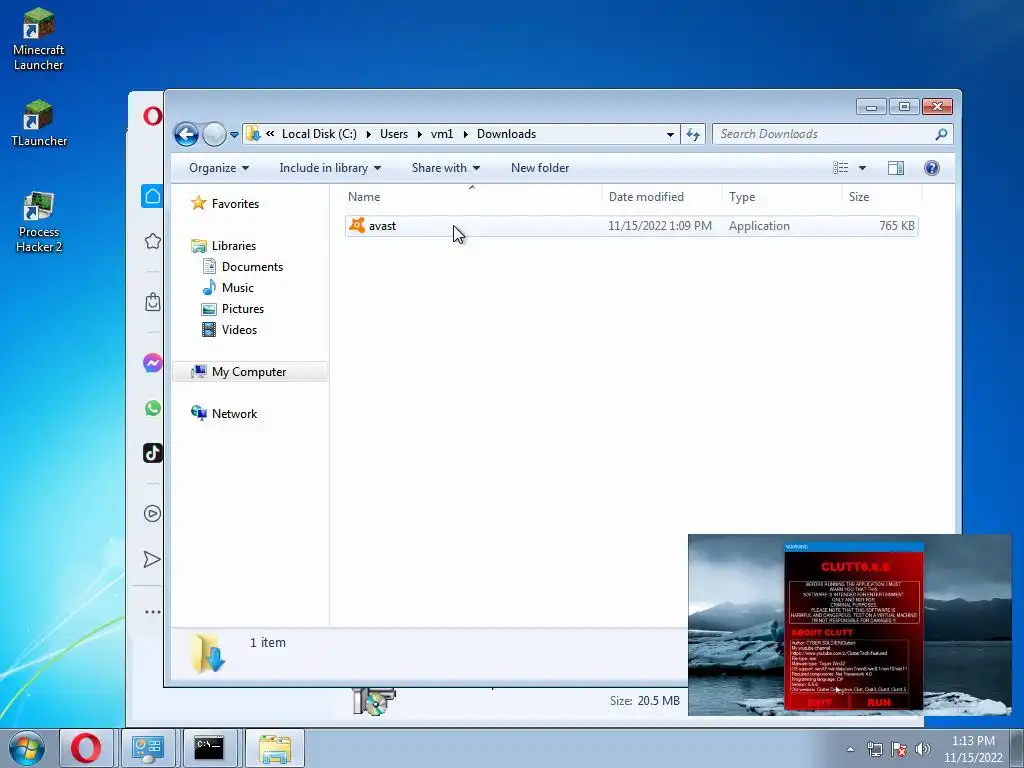The width and height of the screenshot is (1024, 768).
Task: Click the Action Center flag tray icon
Action: (899, 749)
